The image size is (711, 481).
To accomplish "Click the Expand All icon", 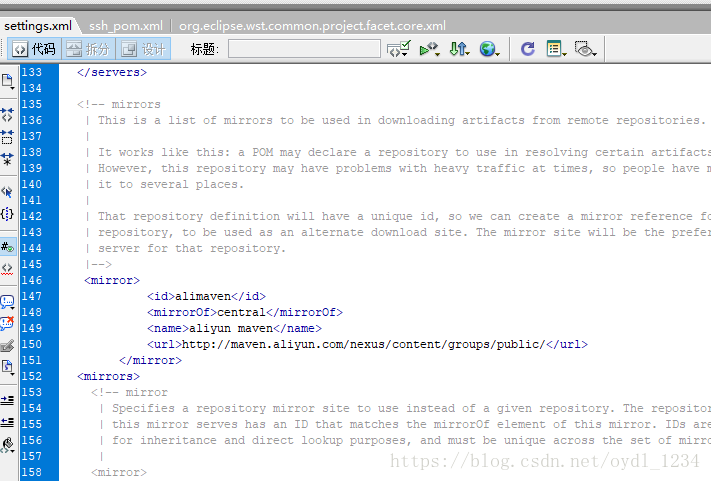I will (7, 159).
